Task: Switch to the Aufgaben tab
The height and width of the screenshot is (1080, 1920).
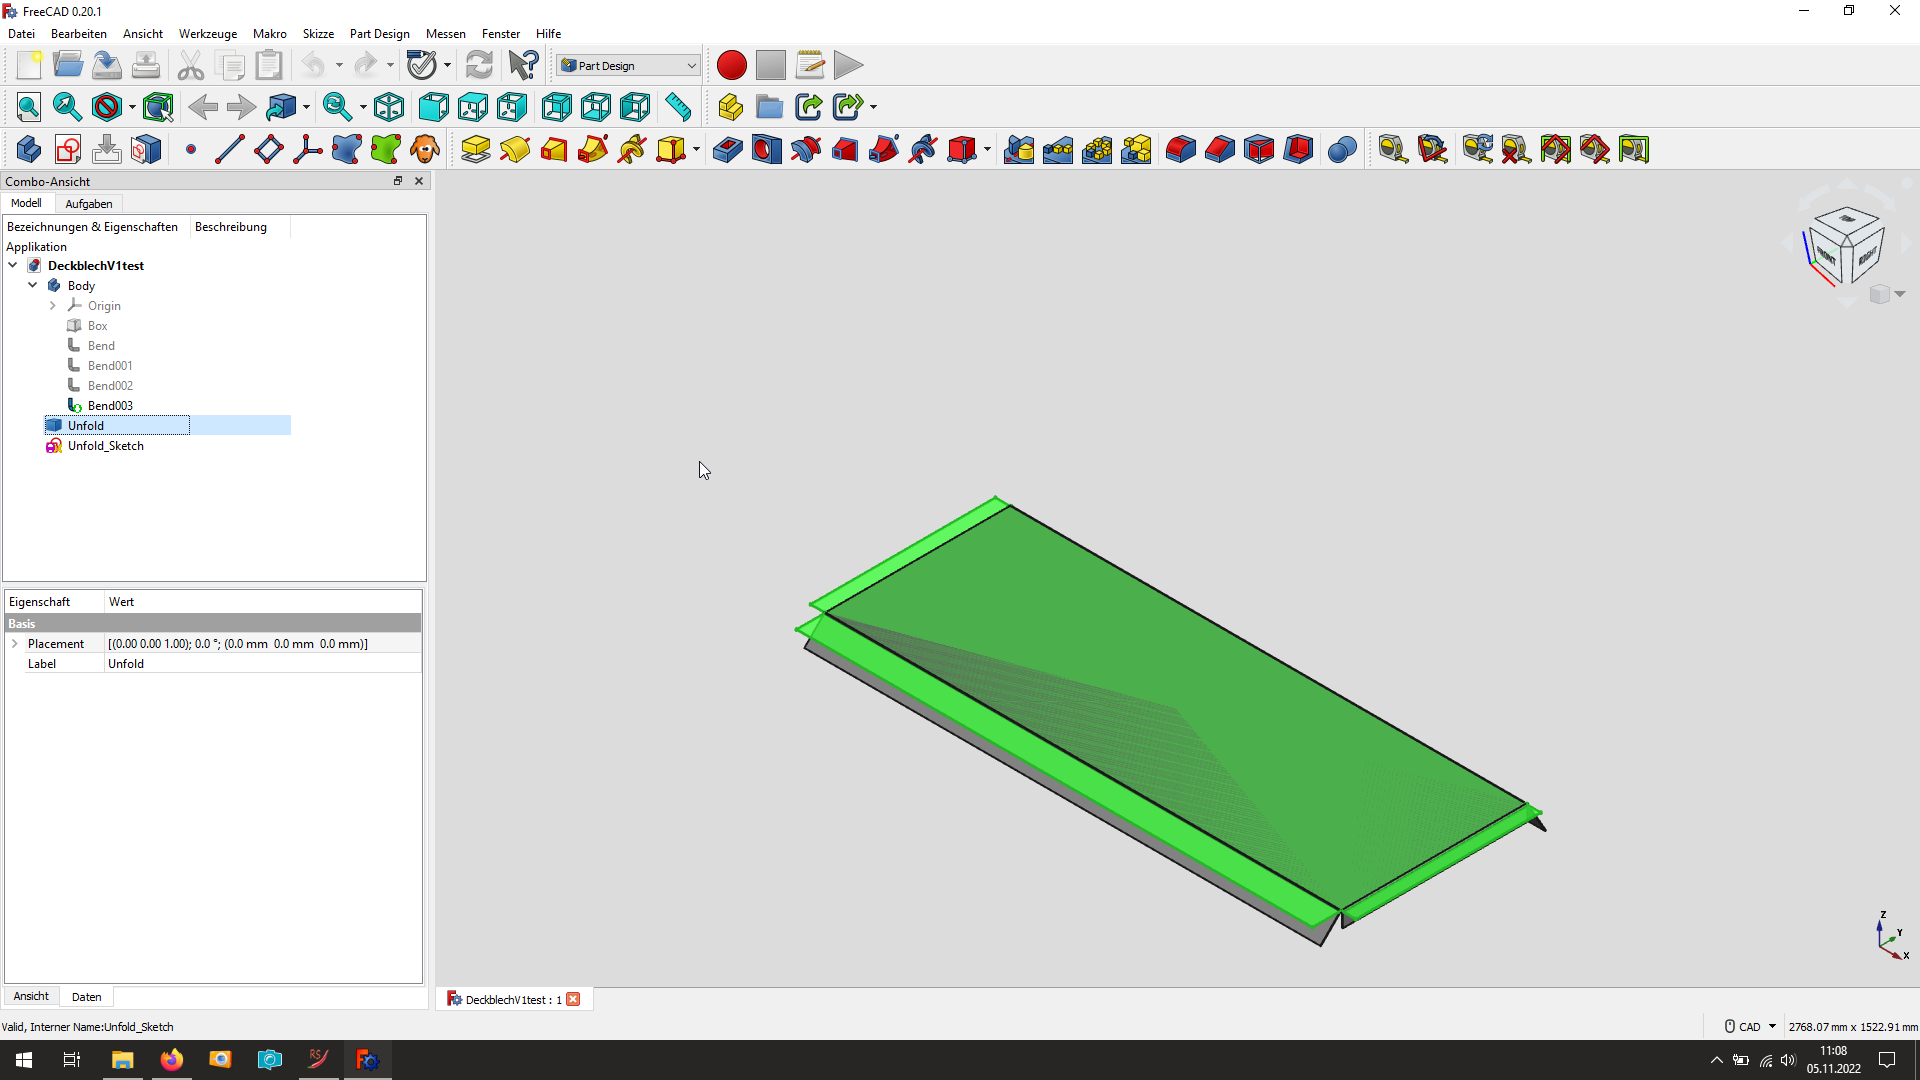Action: point(88,203)
